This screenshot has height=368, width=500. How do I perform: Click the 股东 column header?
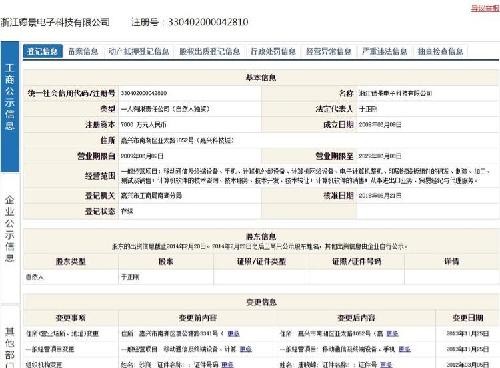click(x=166, y=261)
